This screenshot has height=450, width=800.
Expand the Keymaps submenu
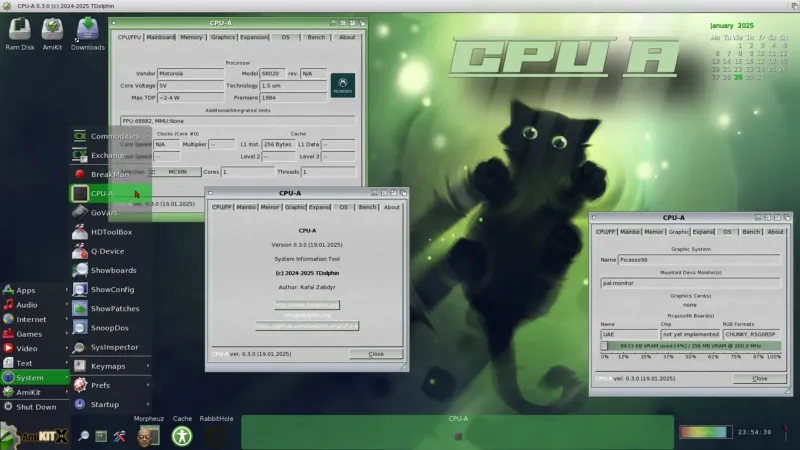tap(110, 366)
